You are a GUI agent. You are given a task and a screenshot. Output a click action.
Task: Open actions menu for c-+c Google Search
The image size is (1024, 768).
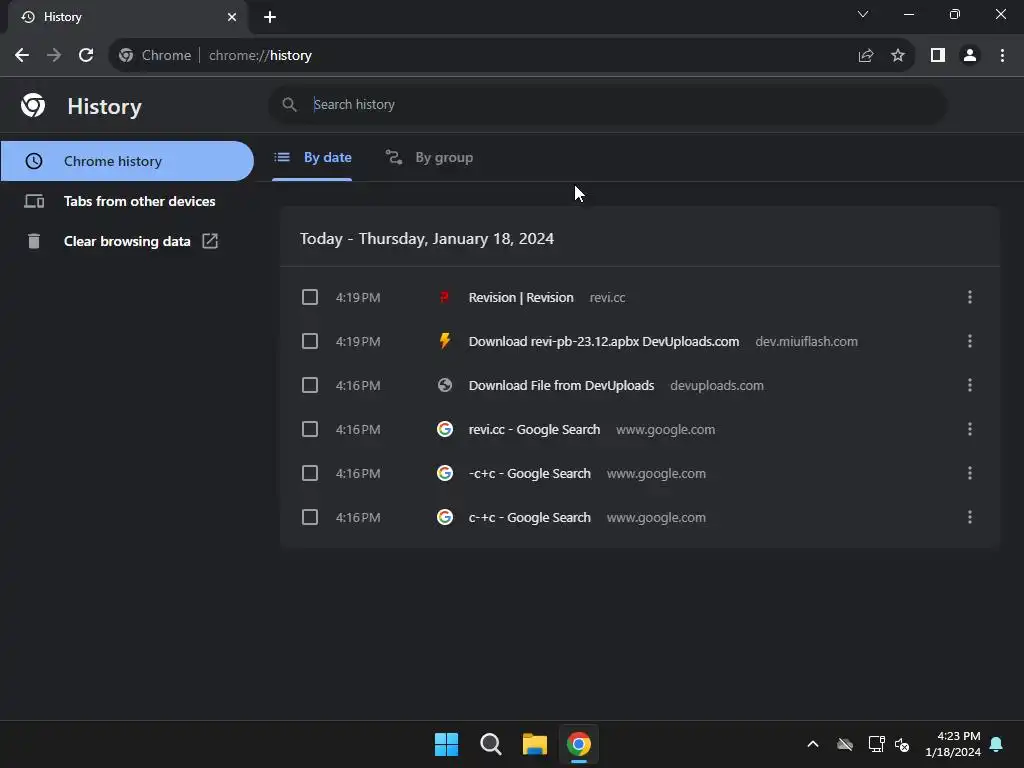coord(970,517)
